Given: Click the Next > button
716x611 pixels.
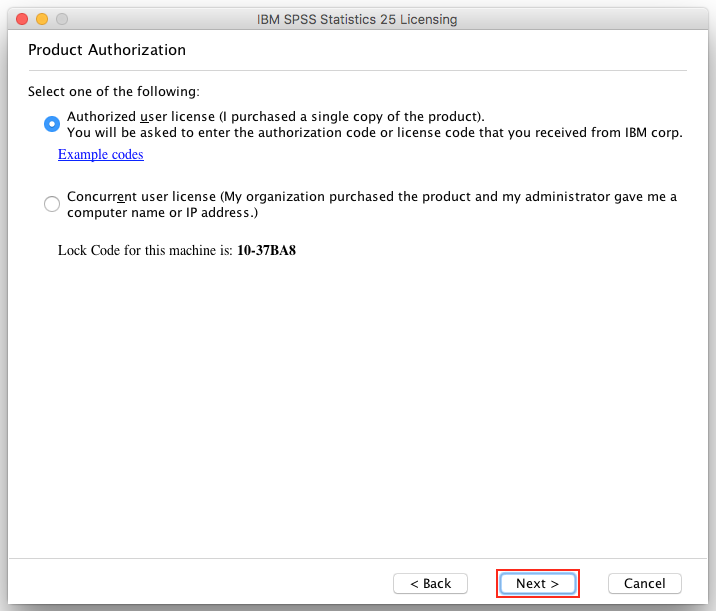Looking at the screenshot, I should (x=537, y=583).
